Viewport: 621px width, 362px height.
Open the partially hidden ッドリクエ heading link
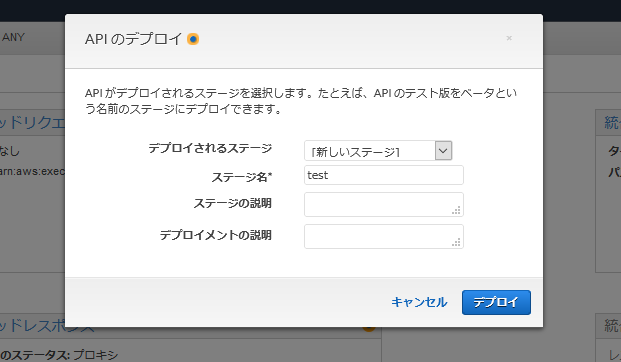click(x=32, y=122)
